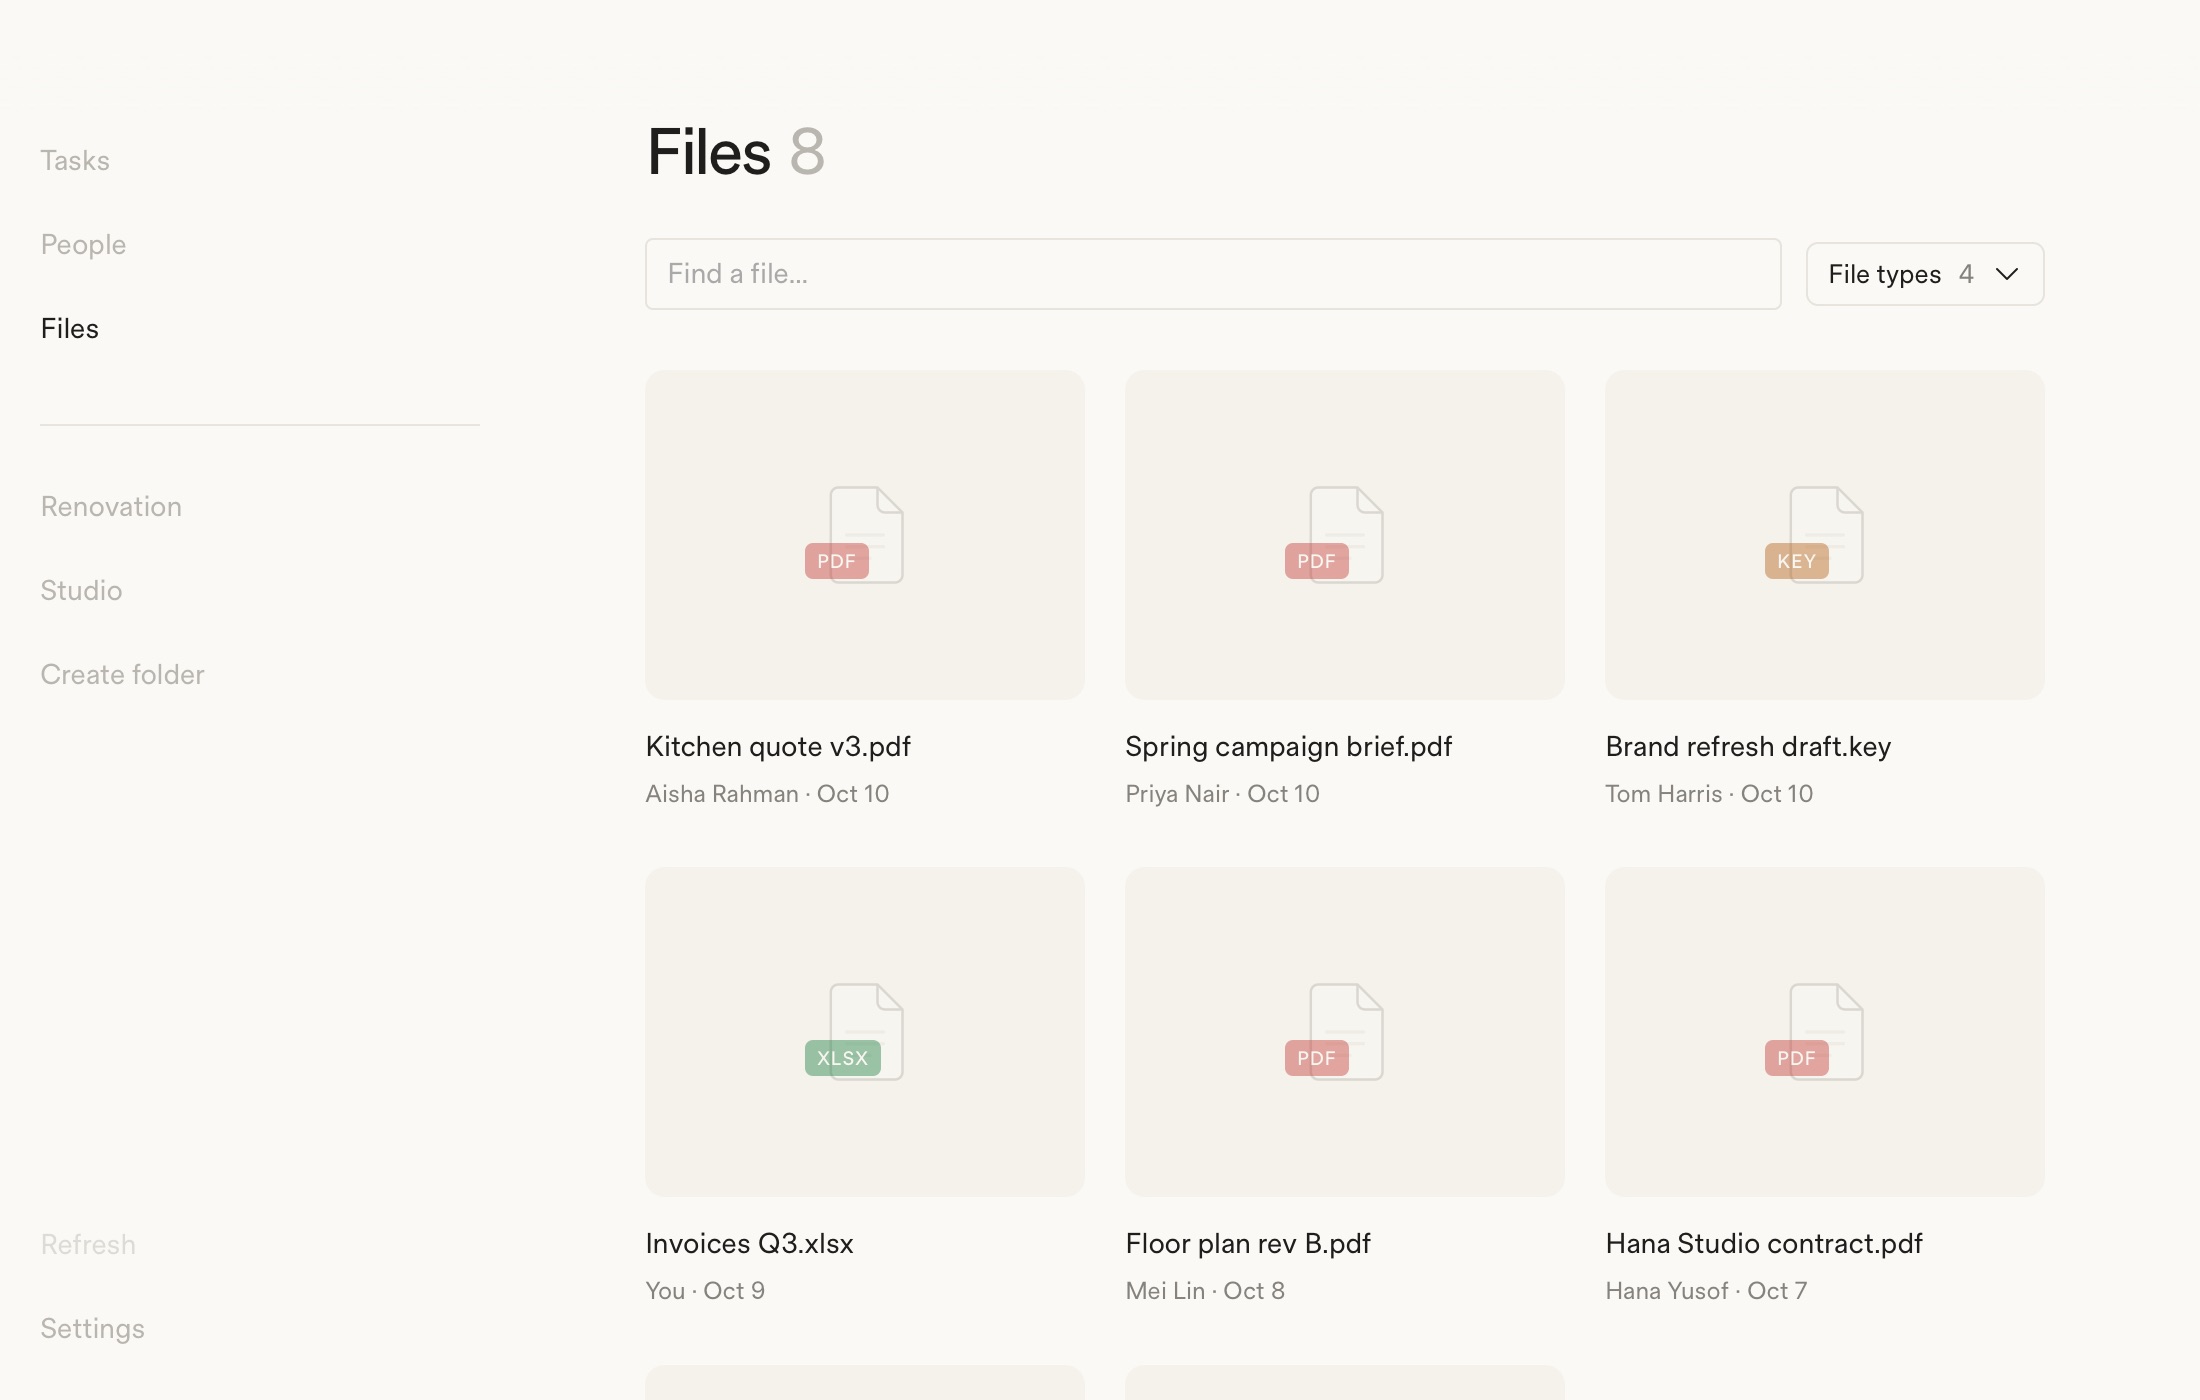Open KEY icon for Brand refresh draft
The height and width of the screenshot is (1400, 2200).
click(1814, 535)
